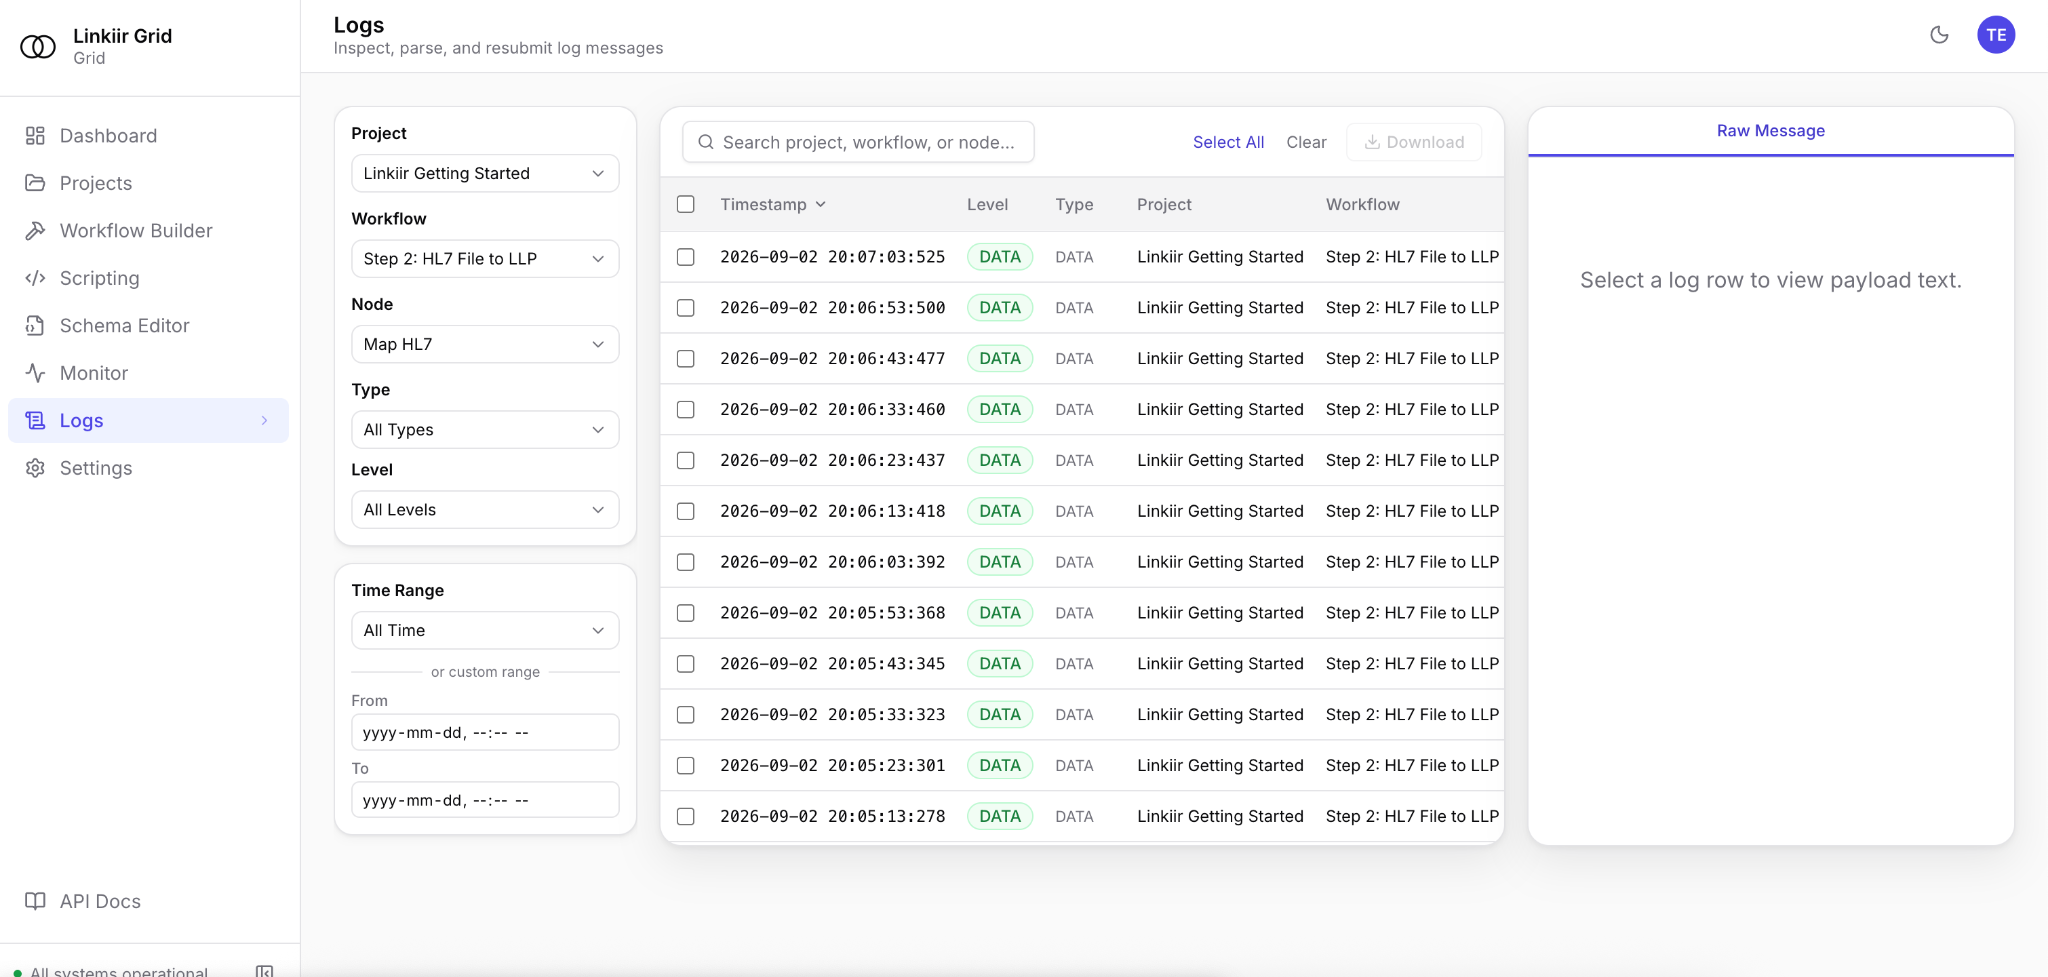The image size is (2048, 977).
Task: Click the Linkiir Getting Started cell in the 20:05:33:323 row
Action: point(1220,714)
